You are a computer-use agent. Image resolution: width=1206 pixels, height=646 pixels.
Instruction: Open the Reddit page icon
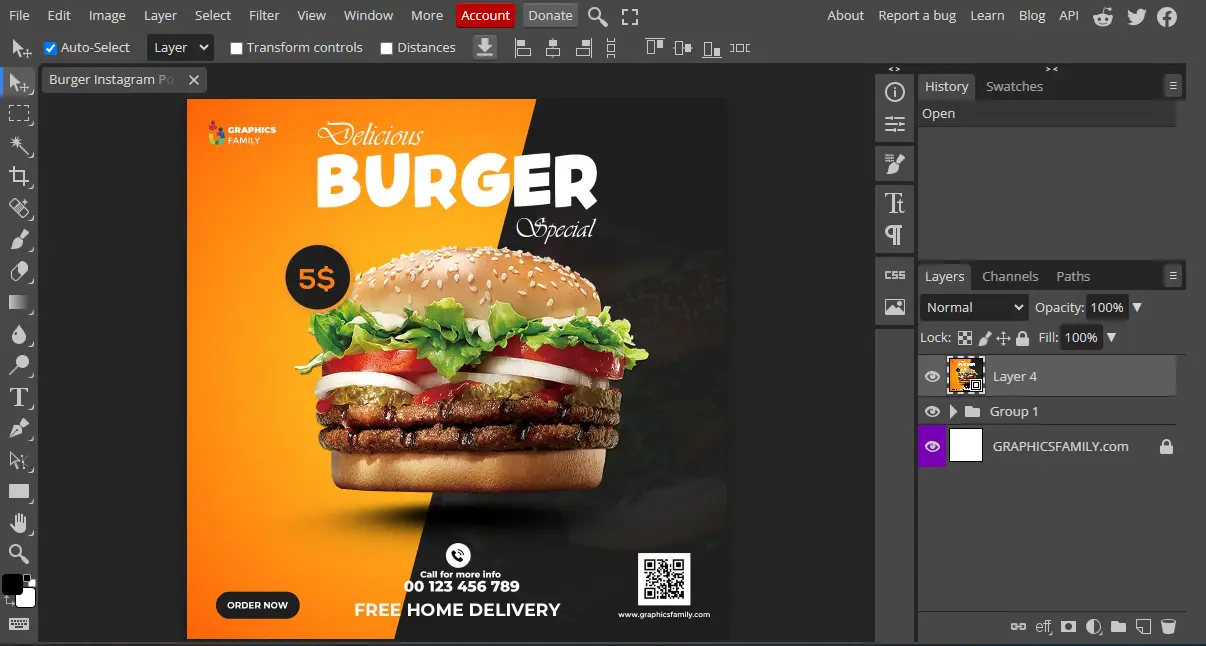coord(1103,16)
